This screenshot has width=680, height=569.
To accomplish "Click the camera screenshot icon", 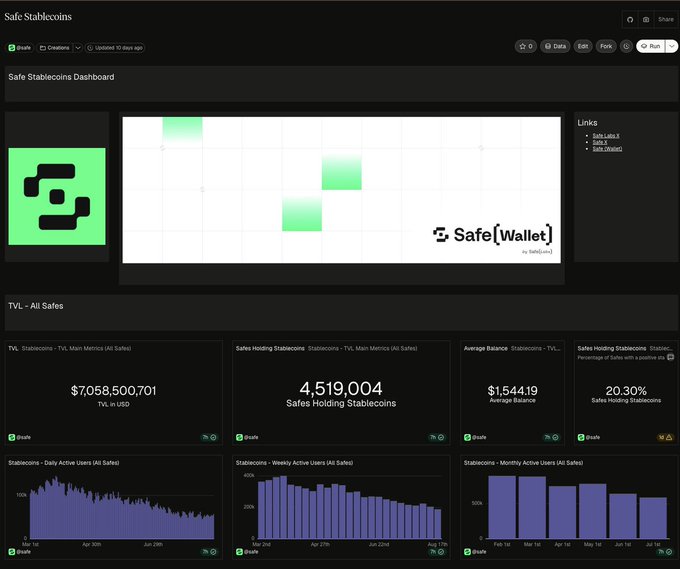I will click(x=646, y=20).
